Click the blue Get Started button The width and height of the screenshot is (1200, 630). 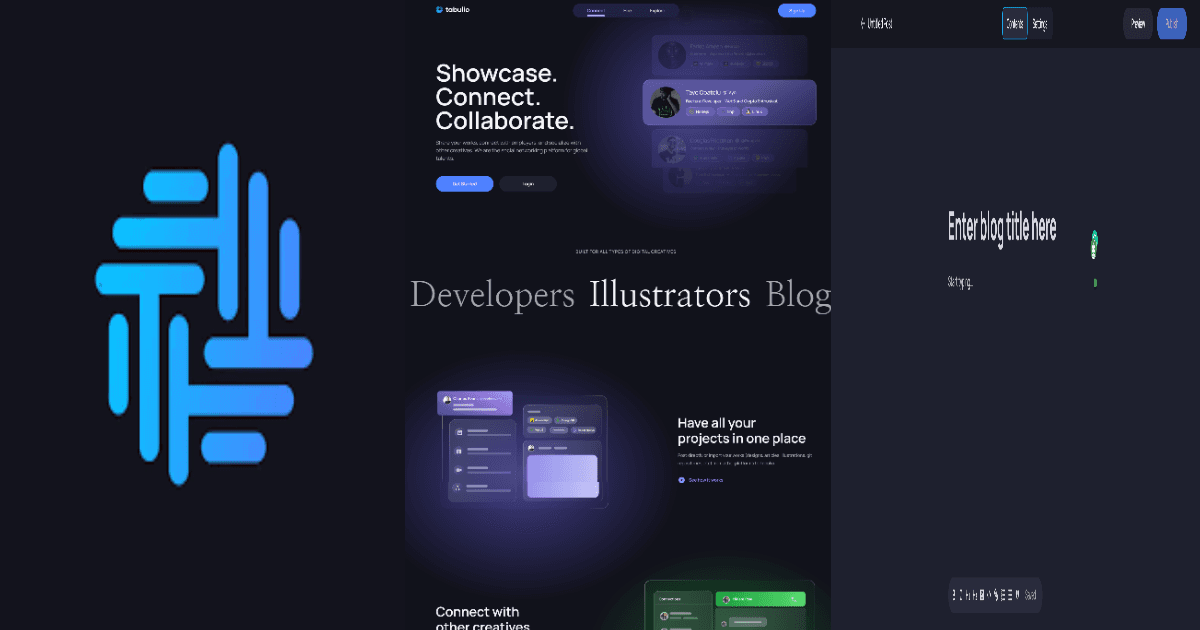point(464,184)
